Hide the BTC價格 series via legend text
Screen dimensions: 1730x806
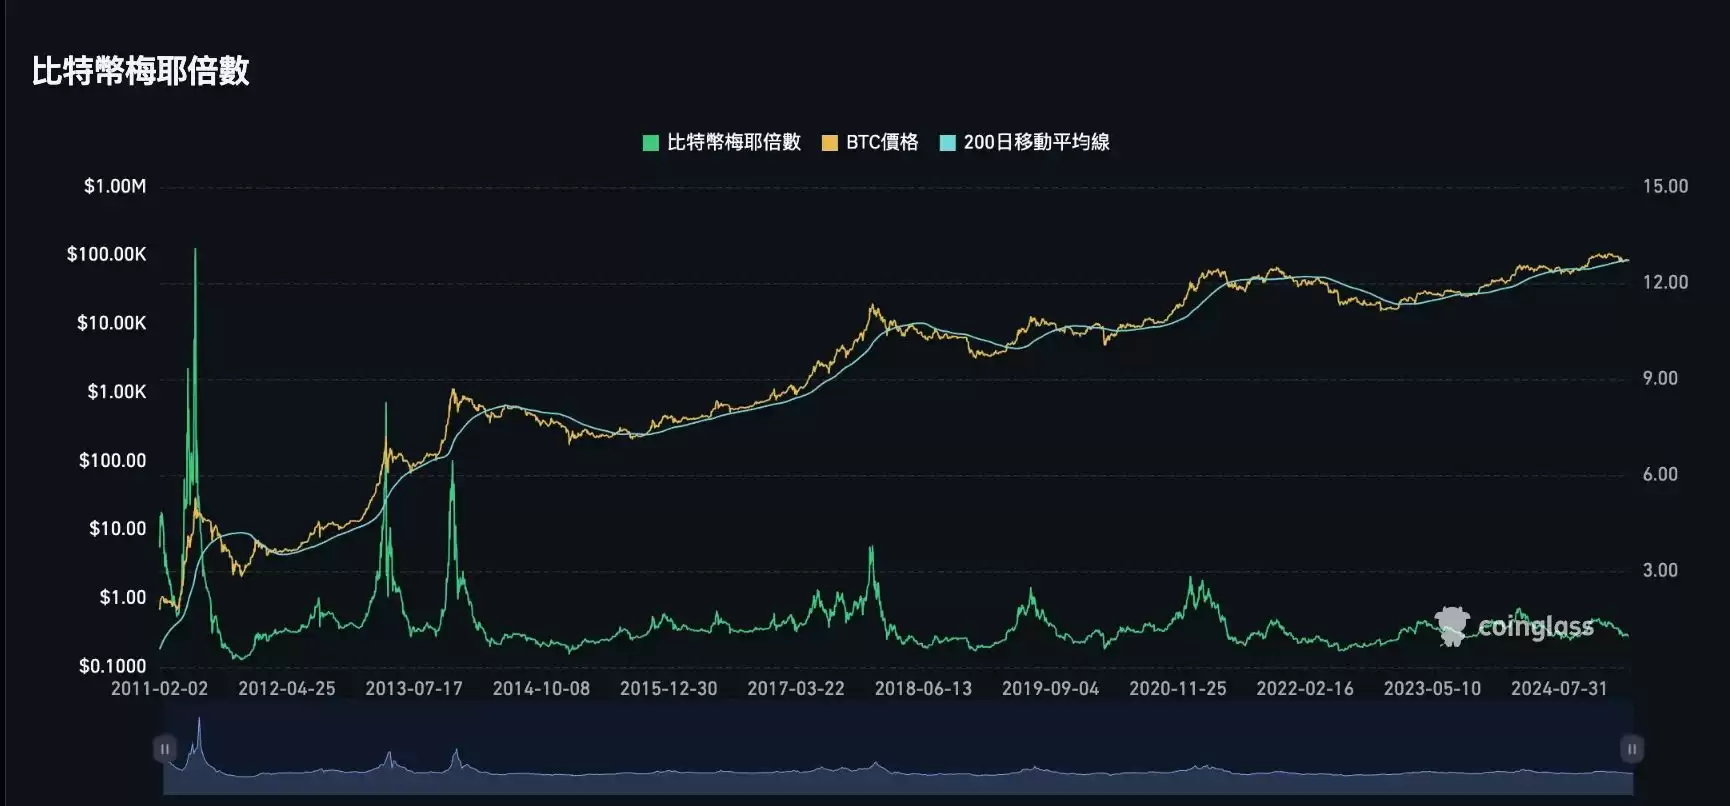pos(881,142)
